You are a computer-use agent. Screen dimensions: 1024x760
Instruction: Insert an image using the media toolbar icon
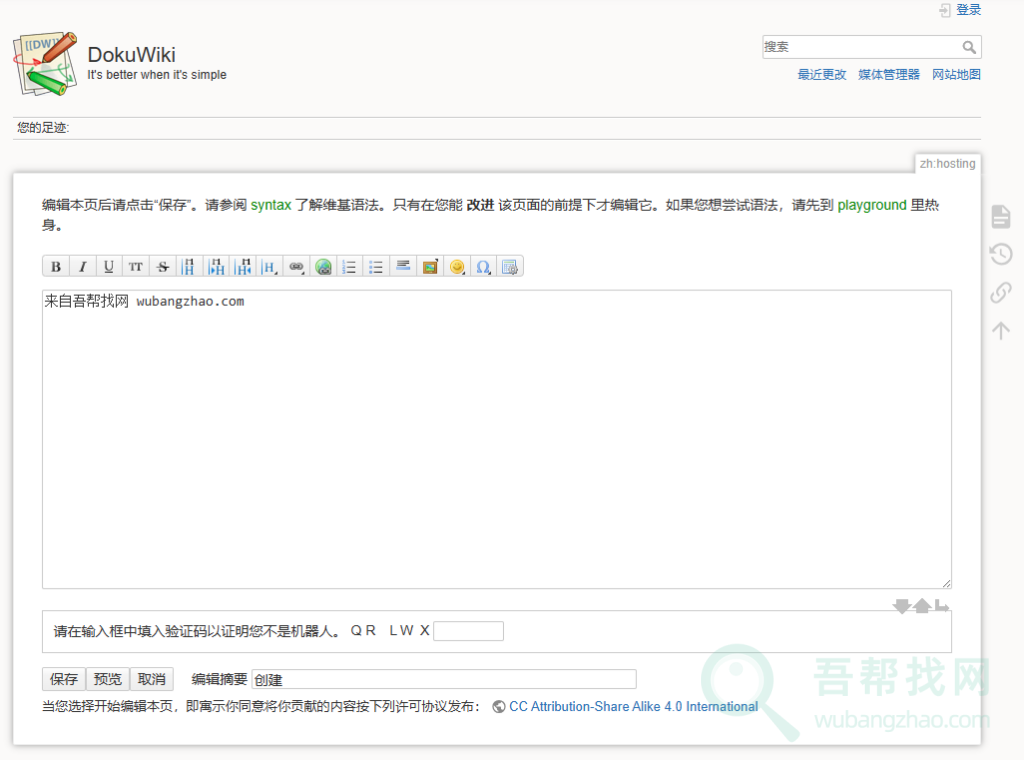[x=429, y=266]
